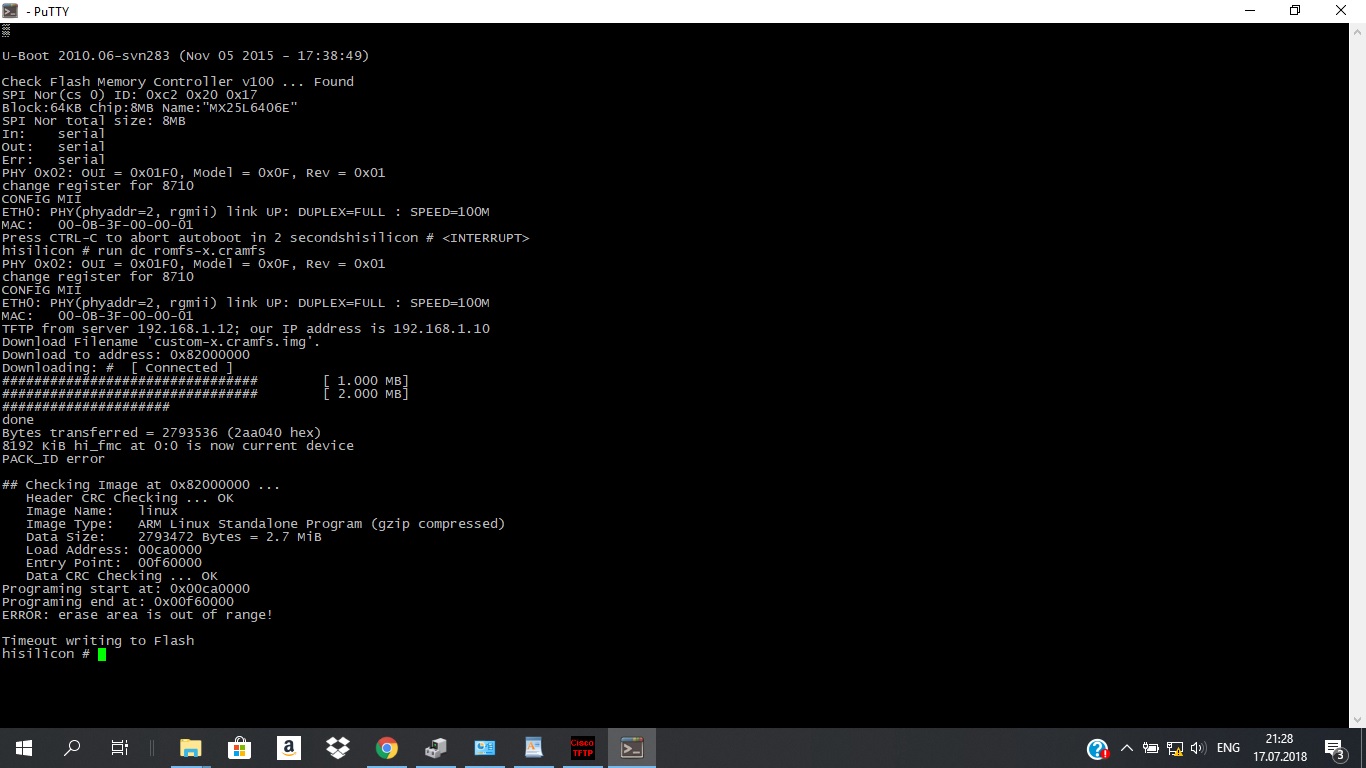Click the terminal at the hisilicon # prompt
The image size is (1366, 768).
point(102,654)
